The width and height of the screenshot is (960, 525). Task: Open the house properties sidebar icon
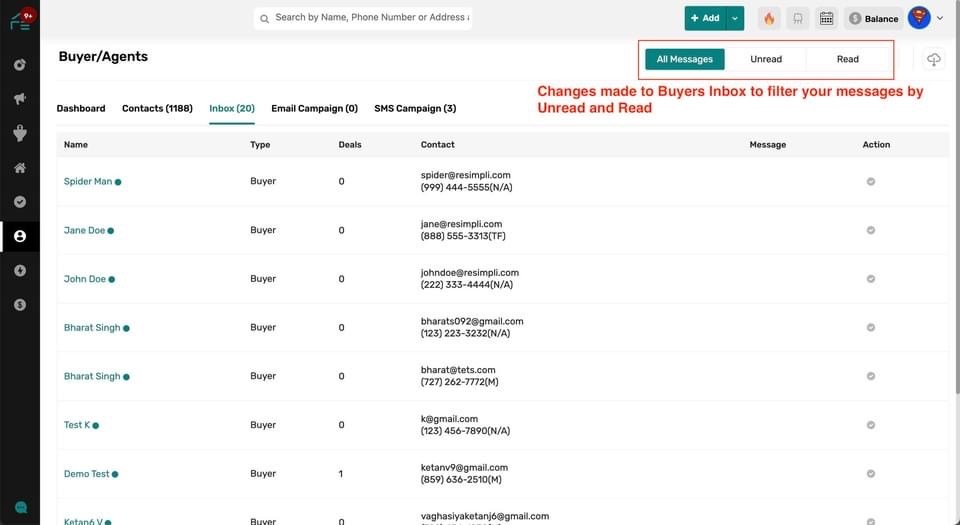tap(20, 168)
